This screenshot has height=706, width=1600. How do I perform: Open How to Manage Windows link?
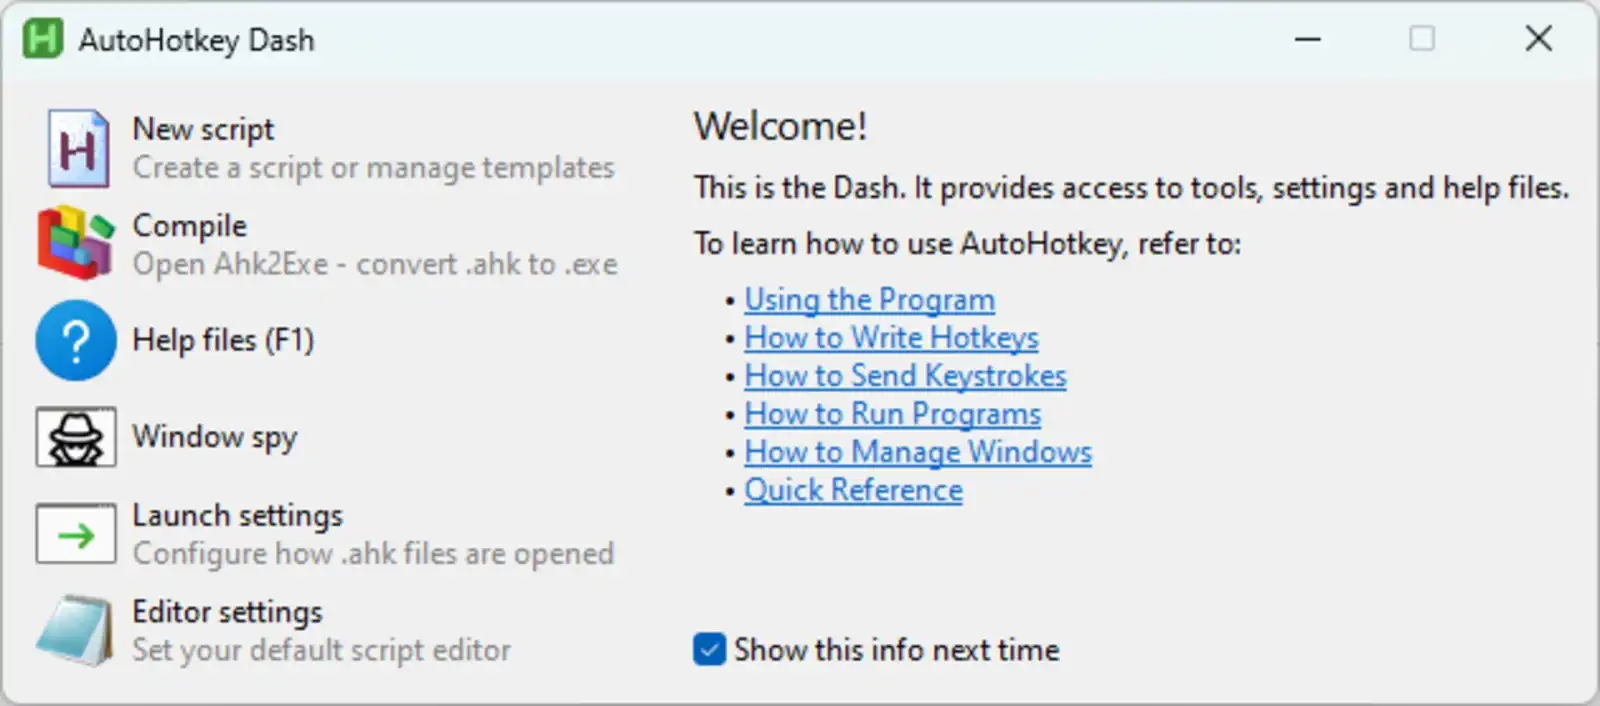tap(918, 451)
